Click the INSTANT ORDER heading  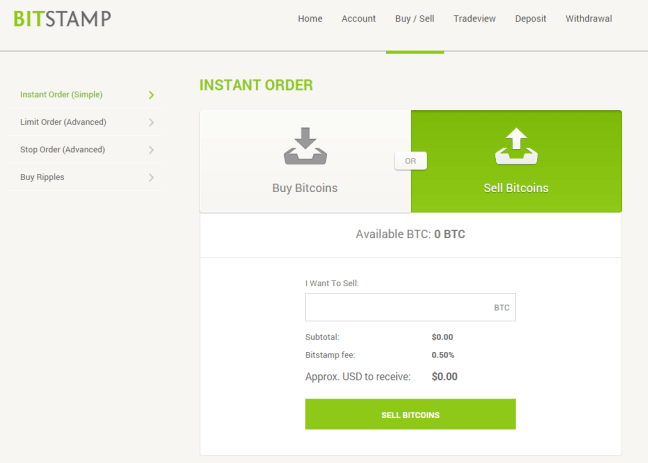[256, 85]
